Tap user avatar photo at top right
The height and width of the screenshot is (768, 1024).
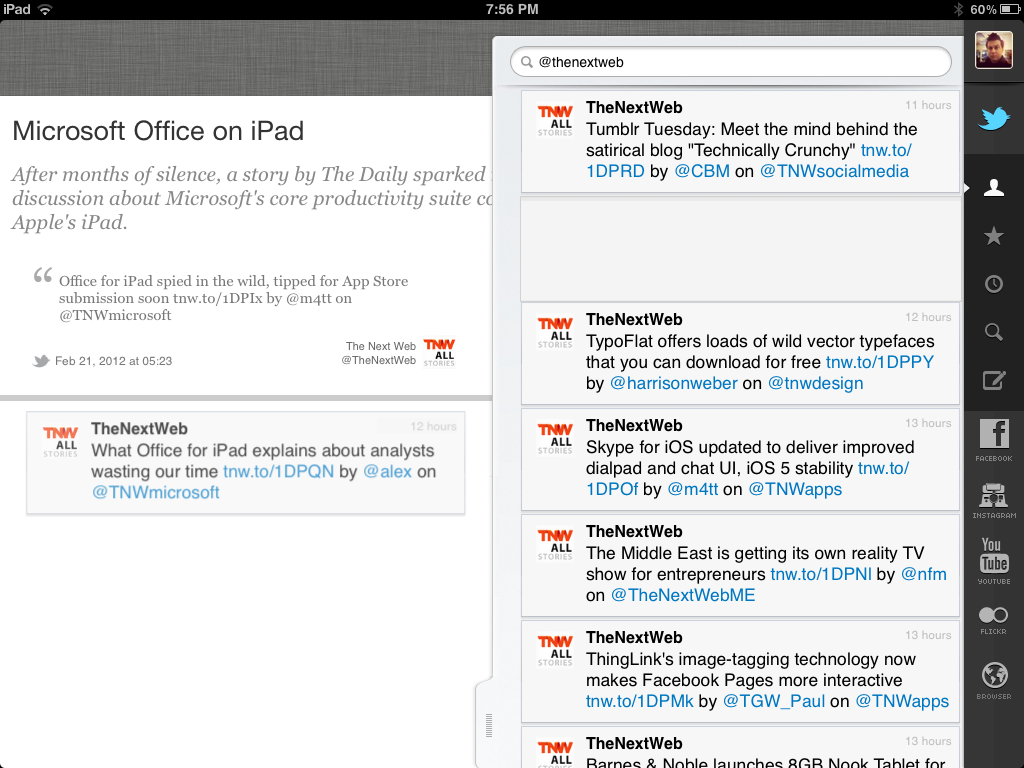tap(994, 50)
